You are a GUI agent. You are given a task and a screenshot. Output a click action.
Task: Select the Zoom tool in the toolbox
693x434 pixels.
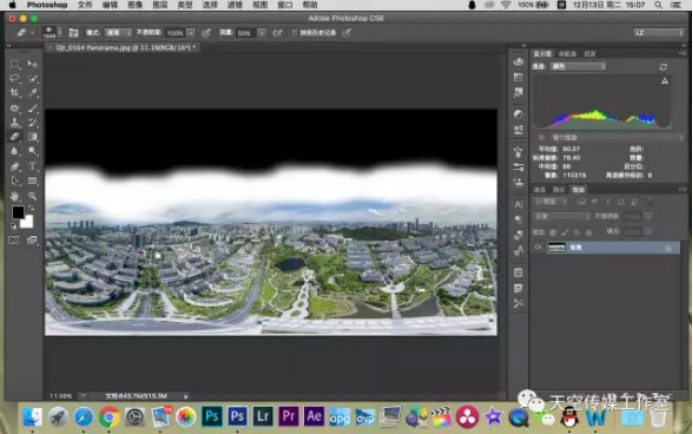pos(33,196)
